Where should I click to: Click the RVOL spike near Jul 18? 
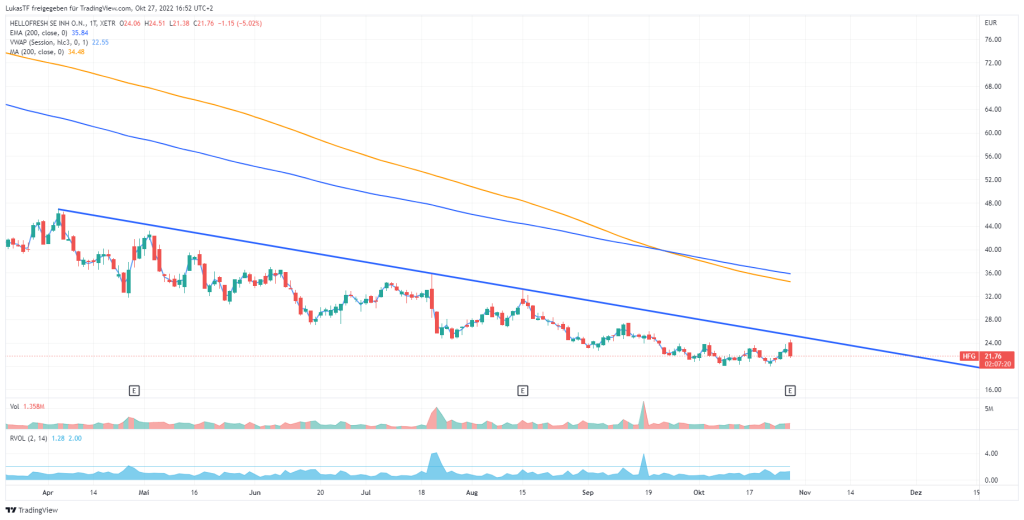[434, 461]
